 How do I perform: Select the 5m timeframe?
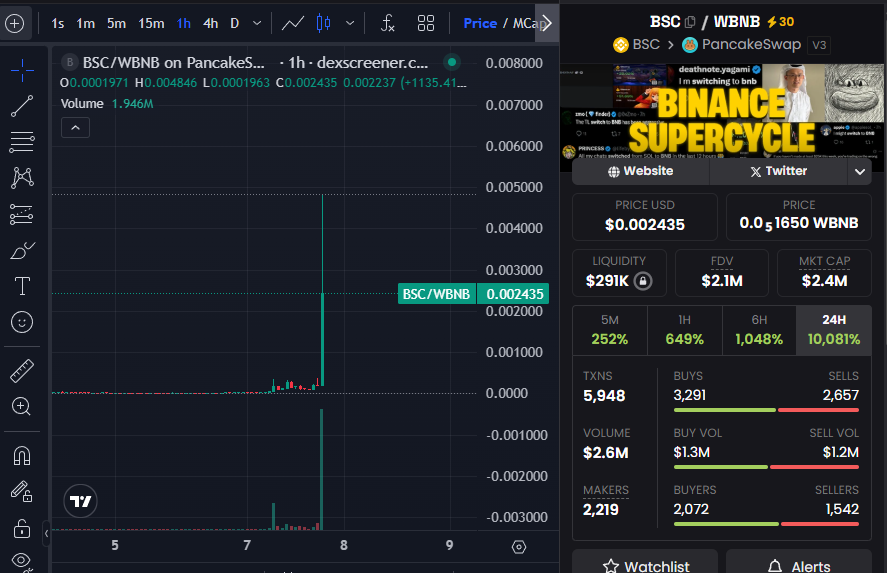click(117, 23)
